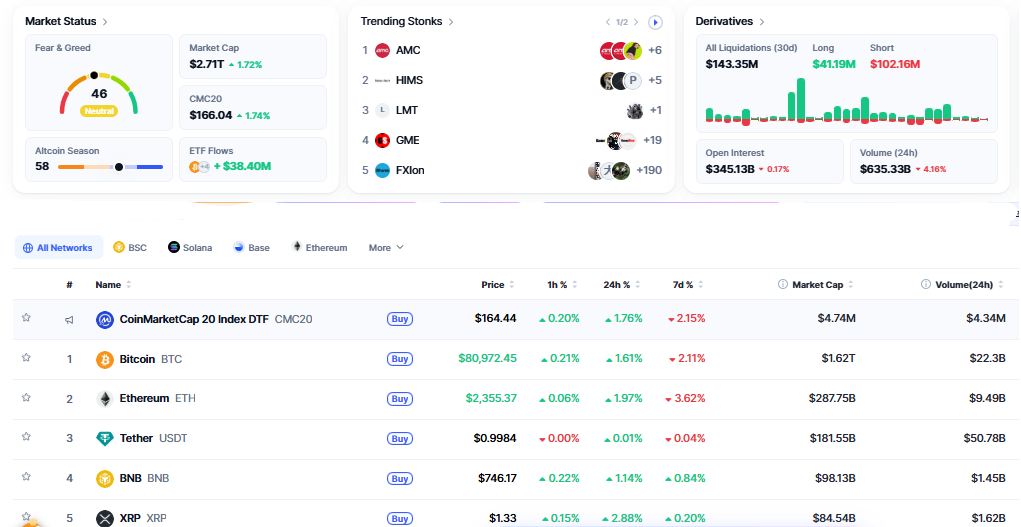Sort table by 7d % column
This screenshot has height=527, width=1021.
click(688, 285)
